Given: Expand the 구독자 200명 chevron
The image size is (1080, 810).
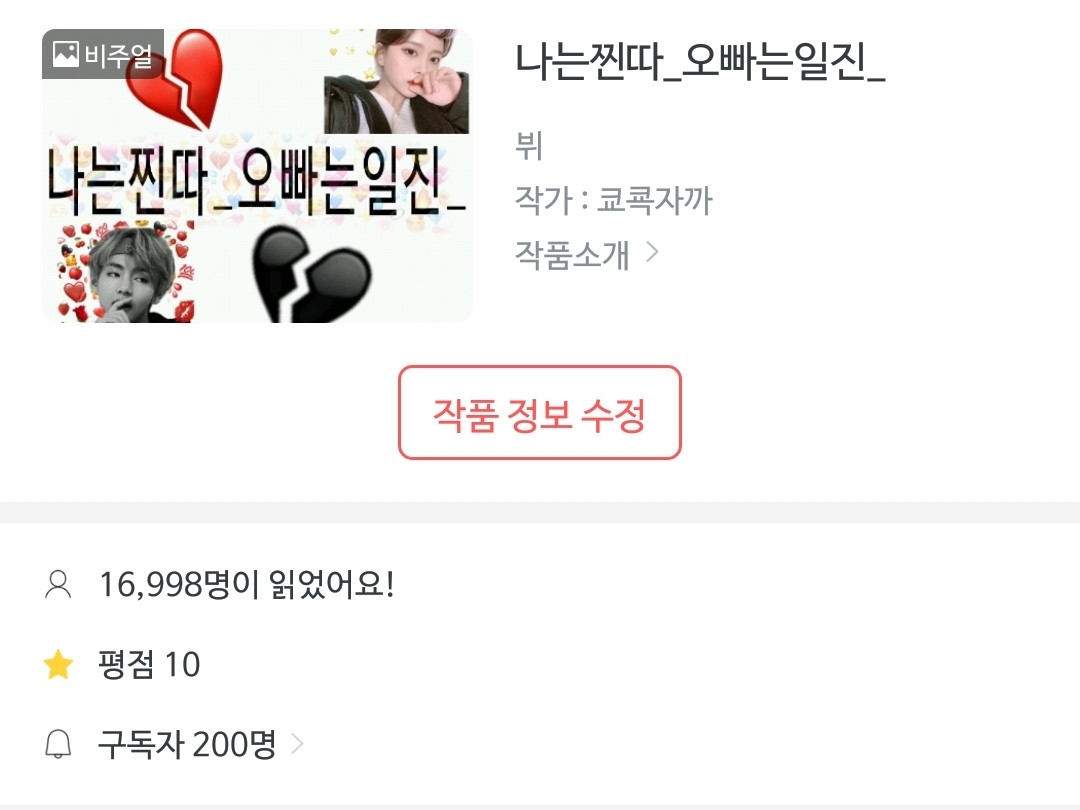Looking at the screenshot, I should pyautogui.click(x=298, y=744).
